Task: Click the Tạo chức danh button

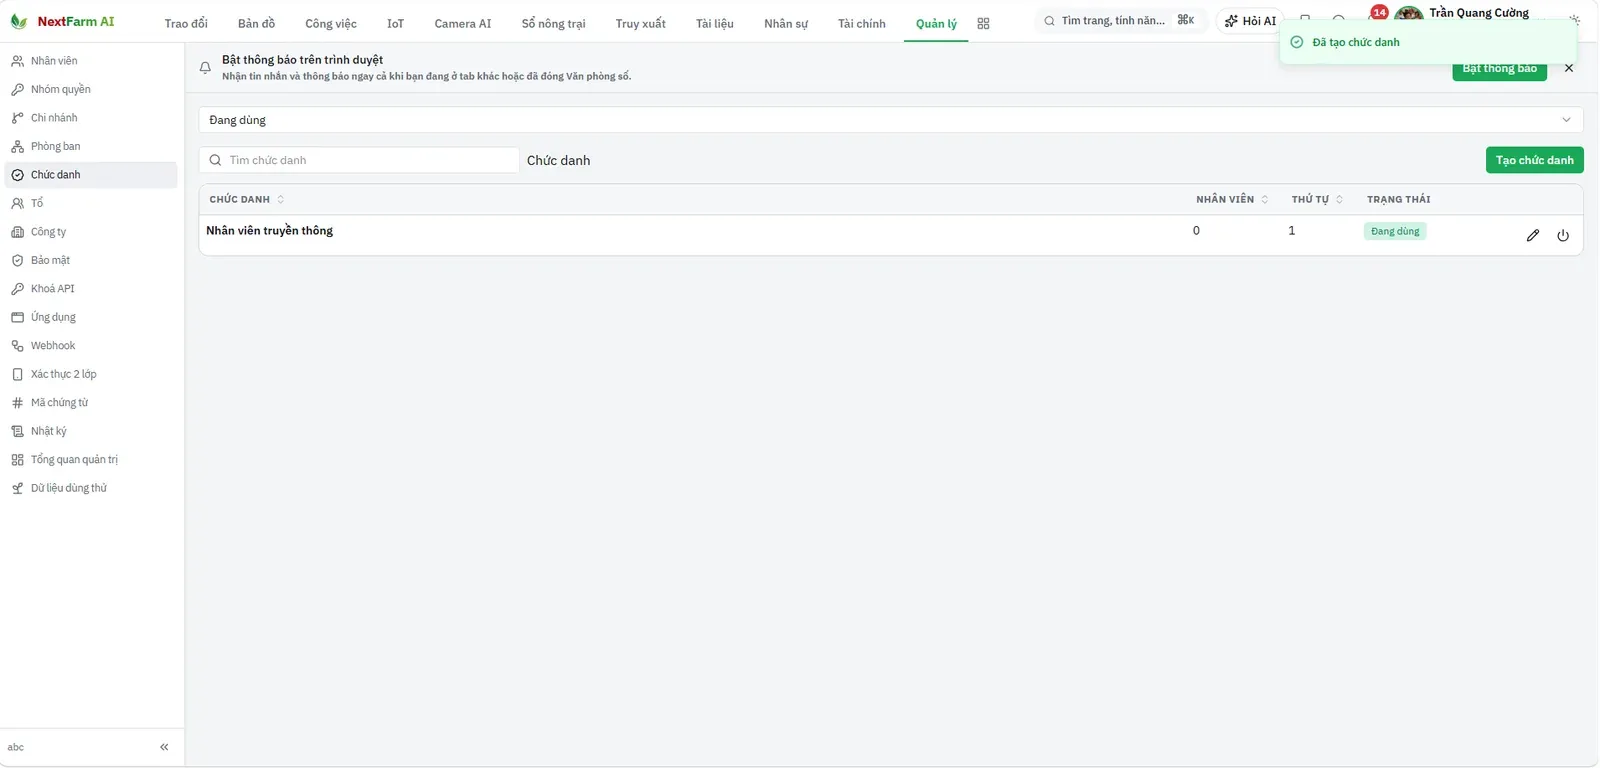Action: 1534,160
